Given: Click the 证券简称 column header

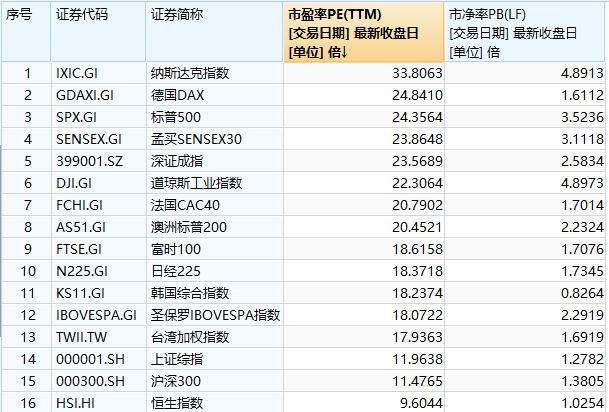Looking at the screenshot, I should [x=214, y=32].
